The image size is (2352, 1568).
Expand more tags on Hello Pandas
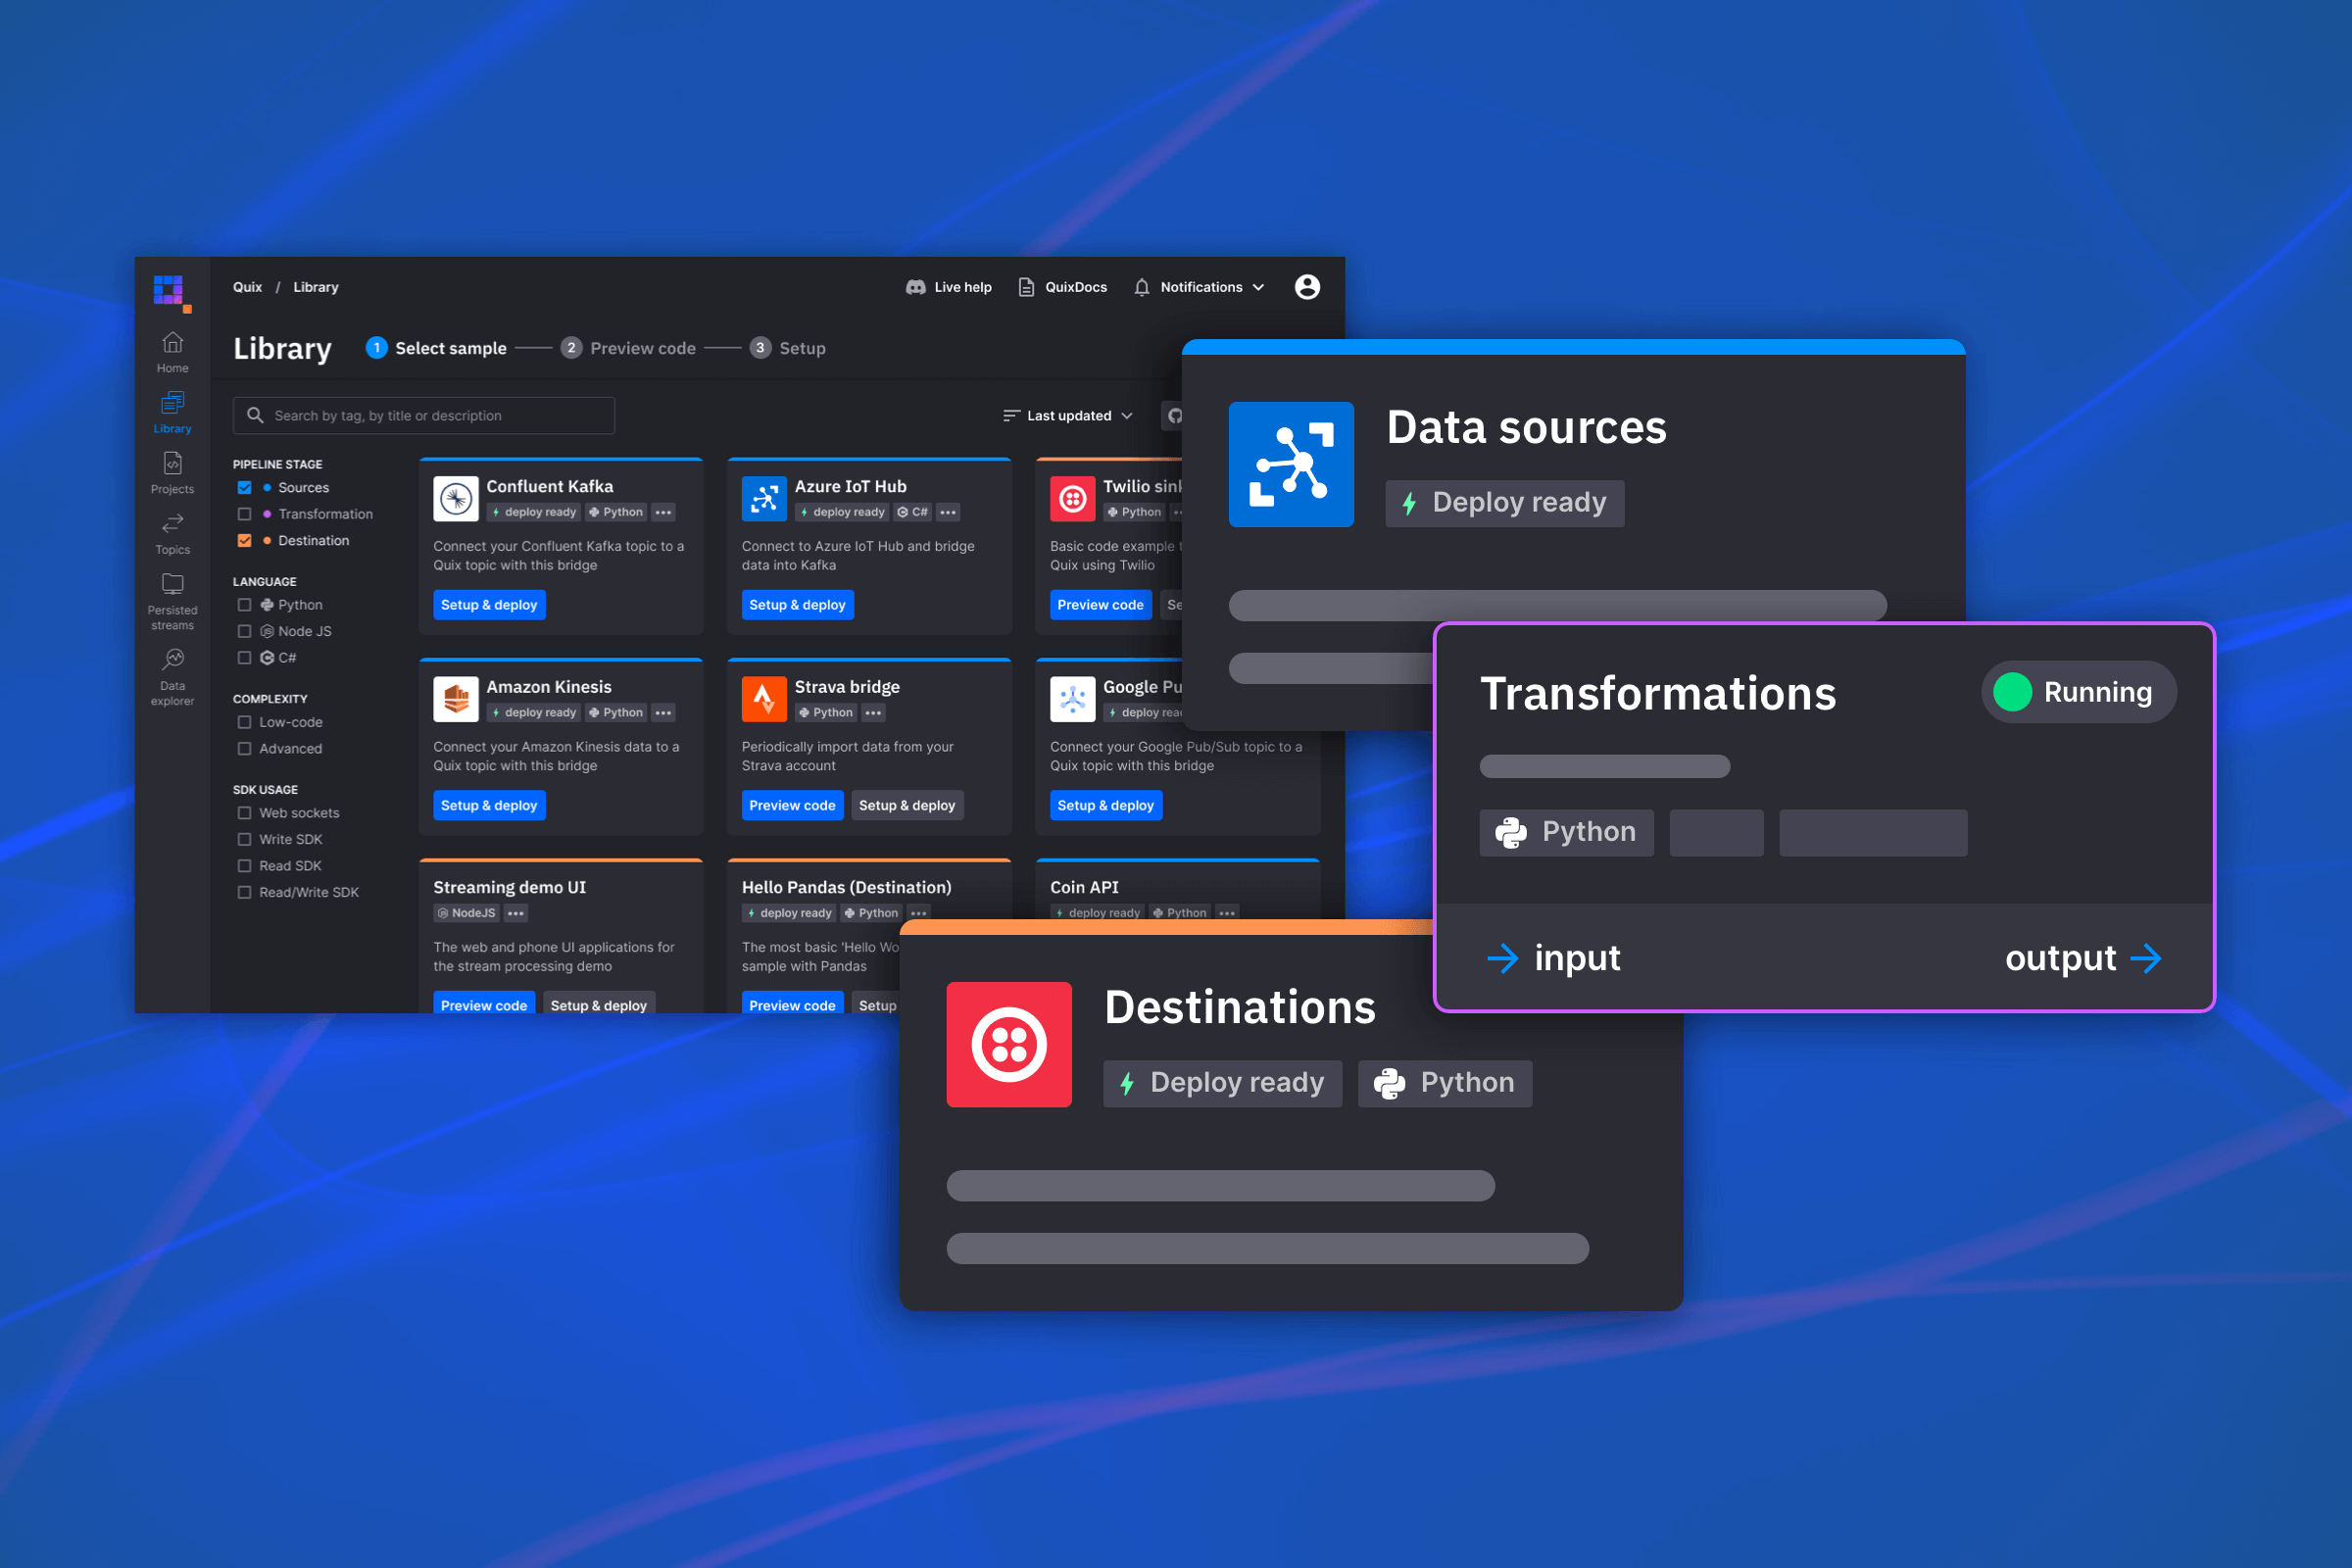(x=918, y=913)
